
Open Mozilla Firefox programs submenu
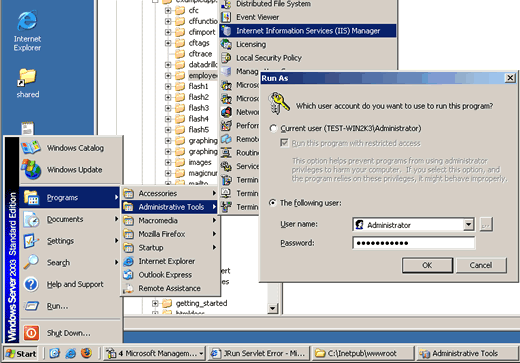tap(170, 234)
